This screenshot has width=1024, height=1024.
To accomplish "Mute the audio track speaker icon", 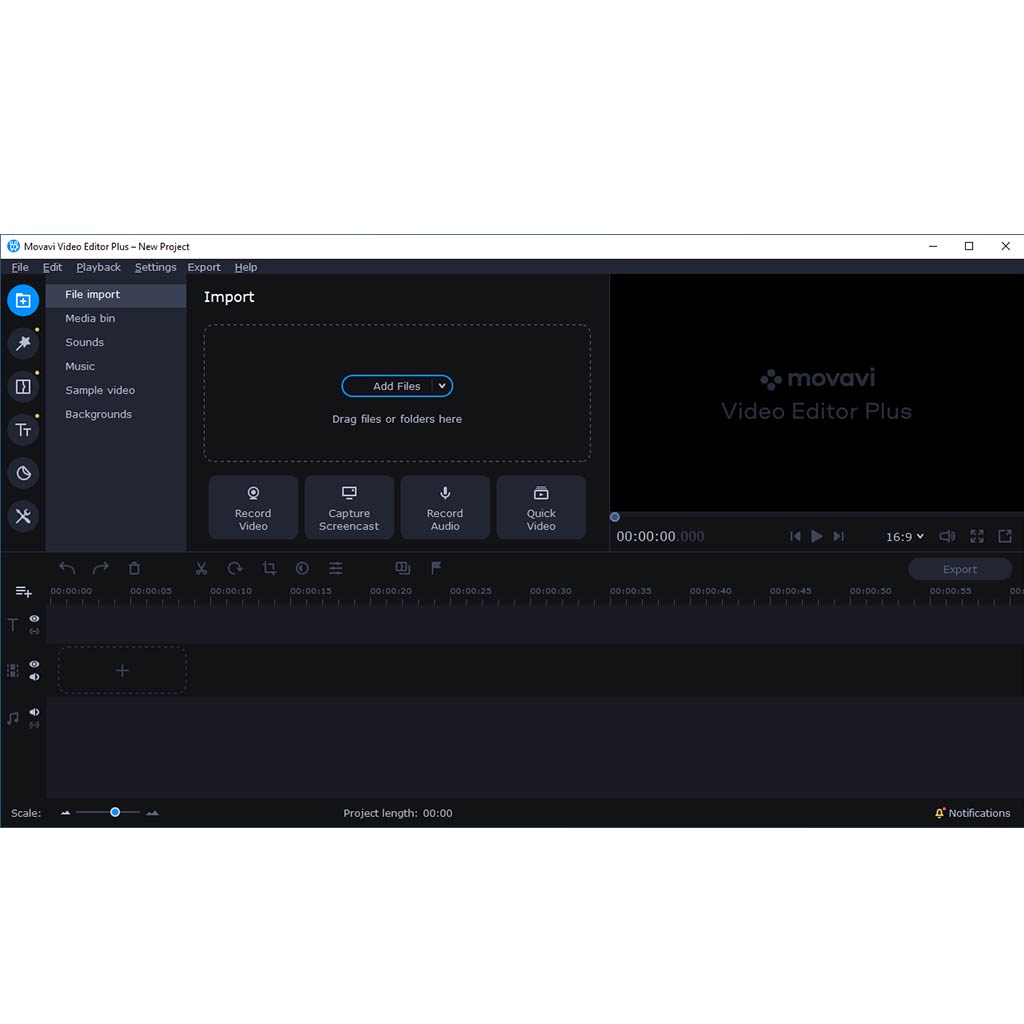I will pos(35,712).
